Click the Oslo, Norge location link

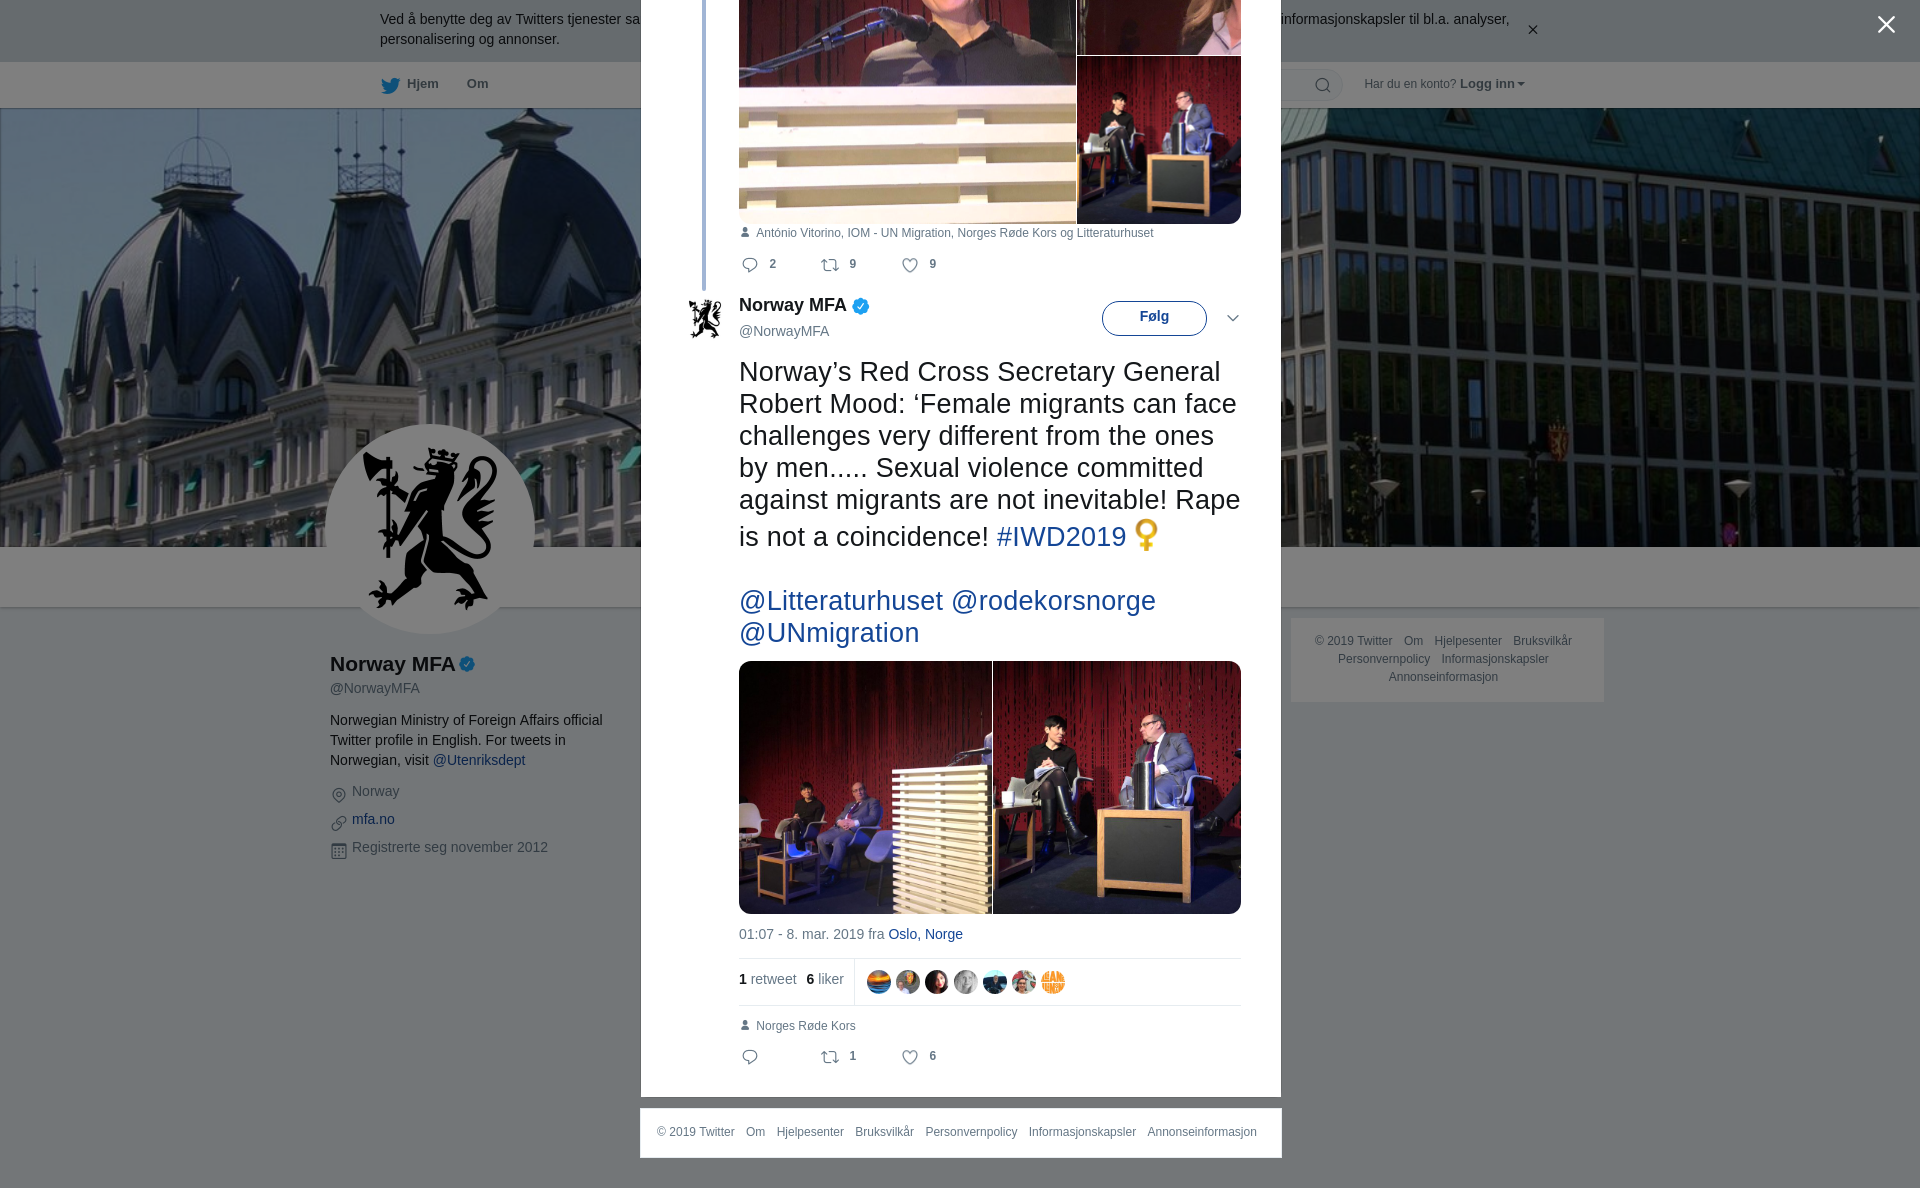(925, 934)
